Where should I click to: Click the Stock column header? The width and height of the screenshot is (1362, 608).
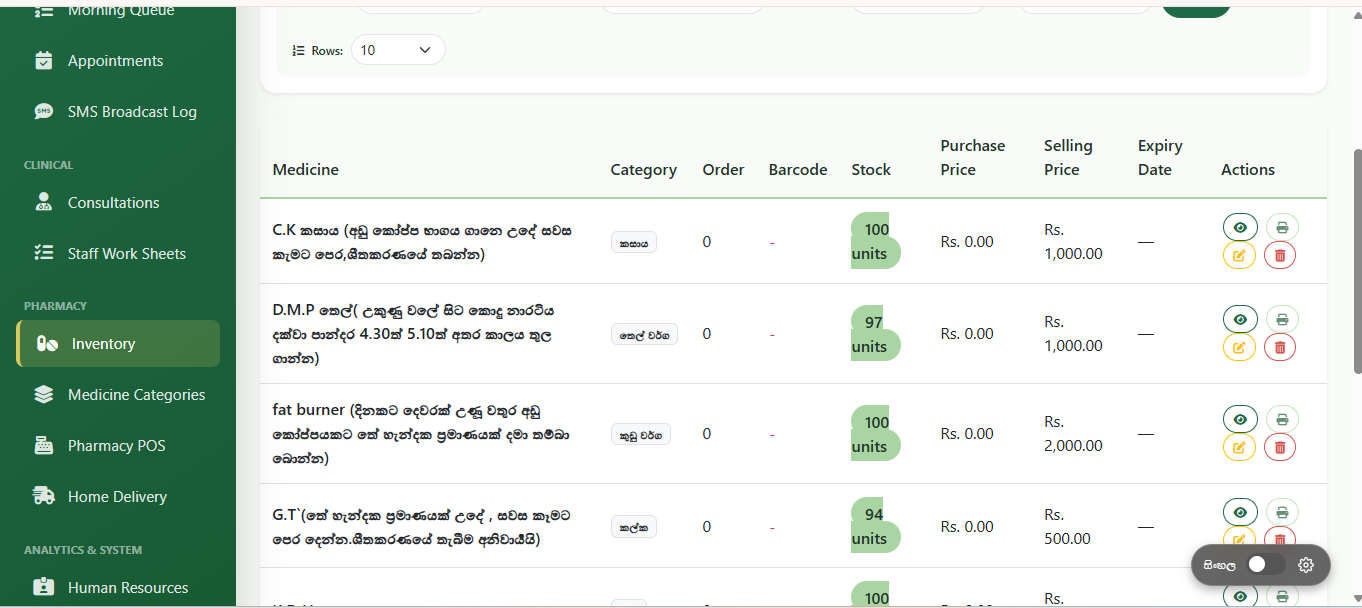[x=871, y=170]
